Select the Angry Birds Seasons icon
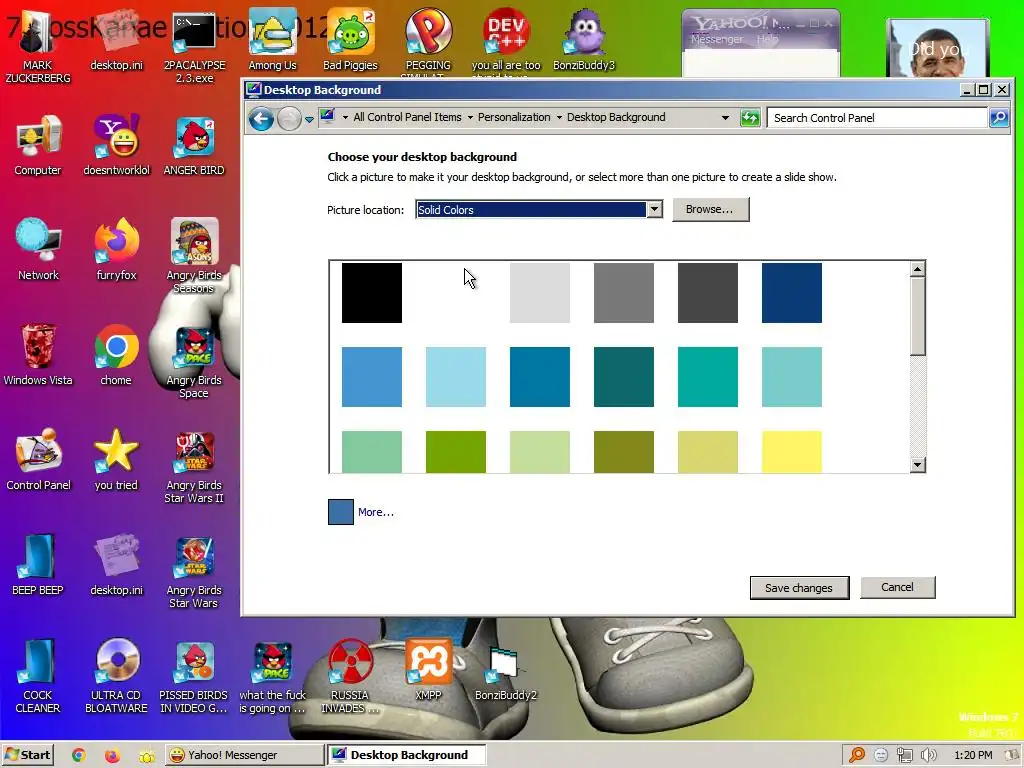Screen dimensions: 1024x768 [194, 257]
